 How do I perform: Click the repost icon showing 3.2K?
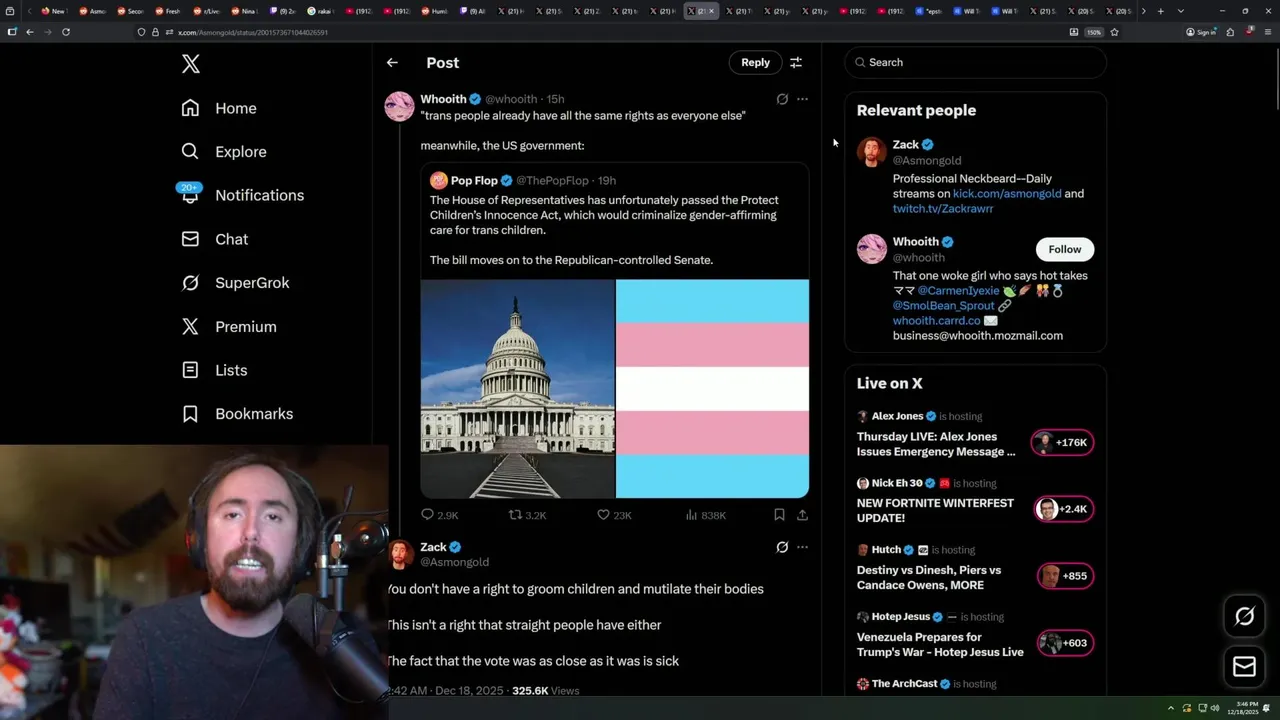pos(515,515)
